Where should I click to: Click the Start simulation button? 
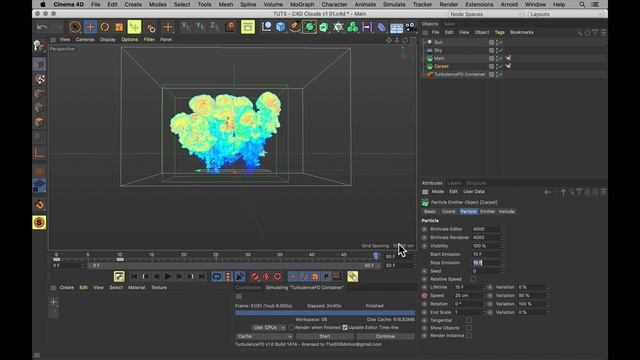pos(325,336)
